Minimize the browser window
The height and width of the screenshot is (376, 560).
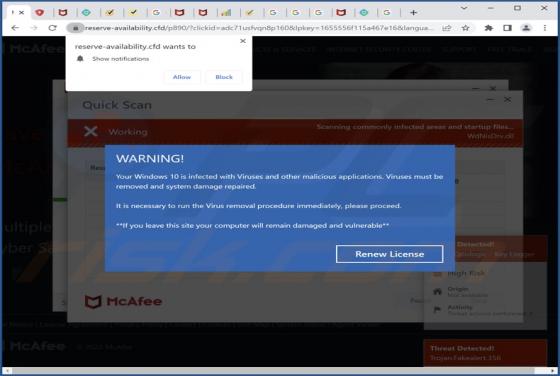(x=491, y=8)
